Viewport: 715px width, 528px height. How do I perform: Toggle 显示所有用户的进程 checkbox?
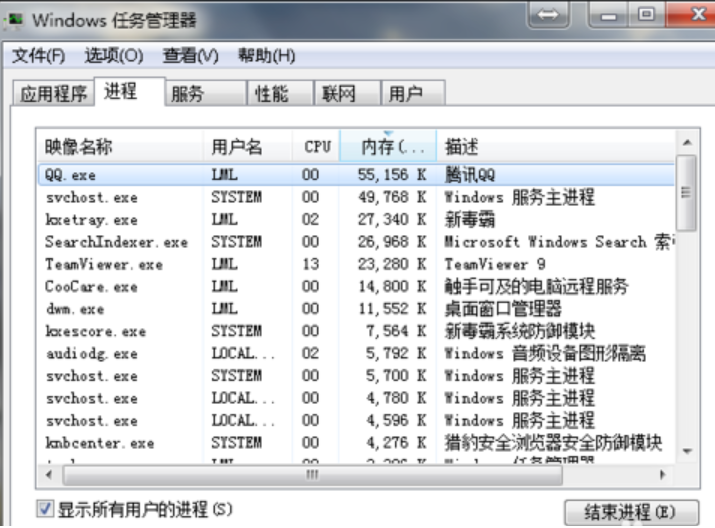[x=45, y=508]
